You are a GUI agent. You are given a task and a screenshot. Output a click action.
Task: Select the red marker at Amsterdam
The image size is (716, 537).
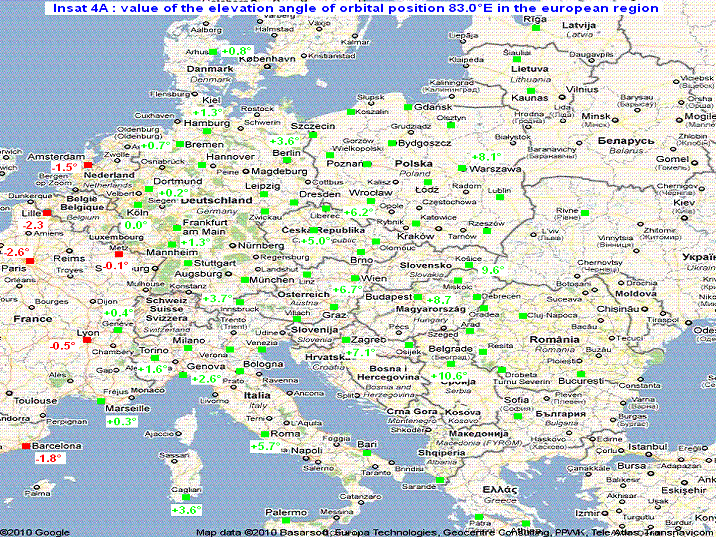87,164
